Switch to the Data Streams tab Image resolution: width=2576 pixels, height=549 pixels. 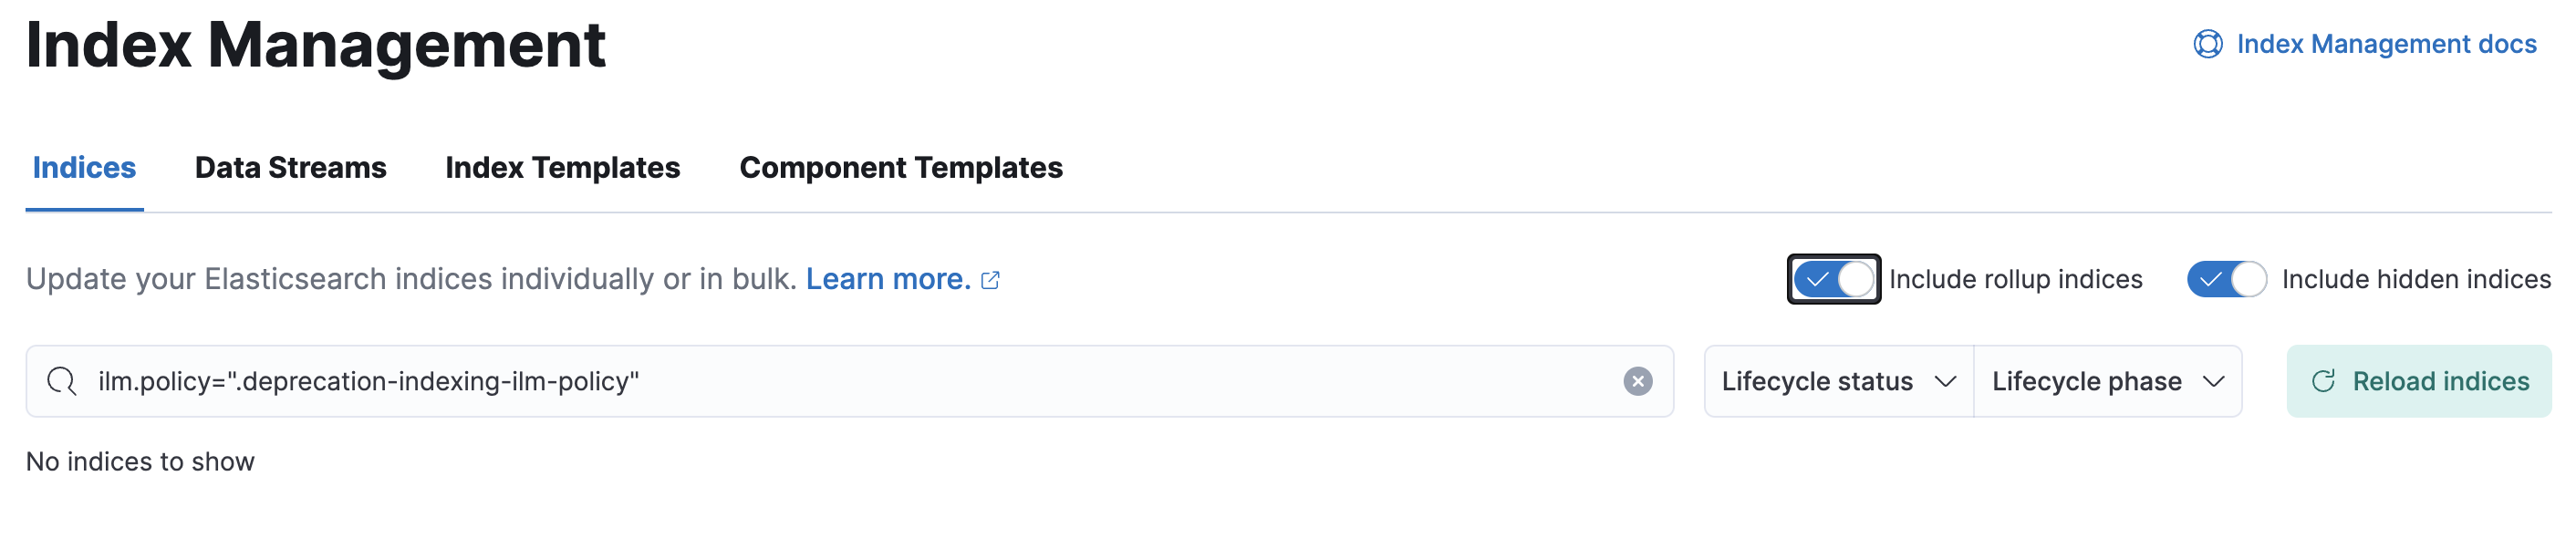pyautogui.click(x=290, y=167)
